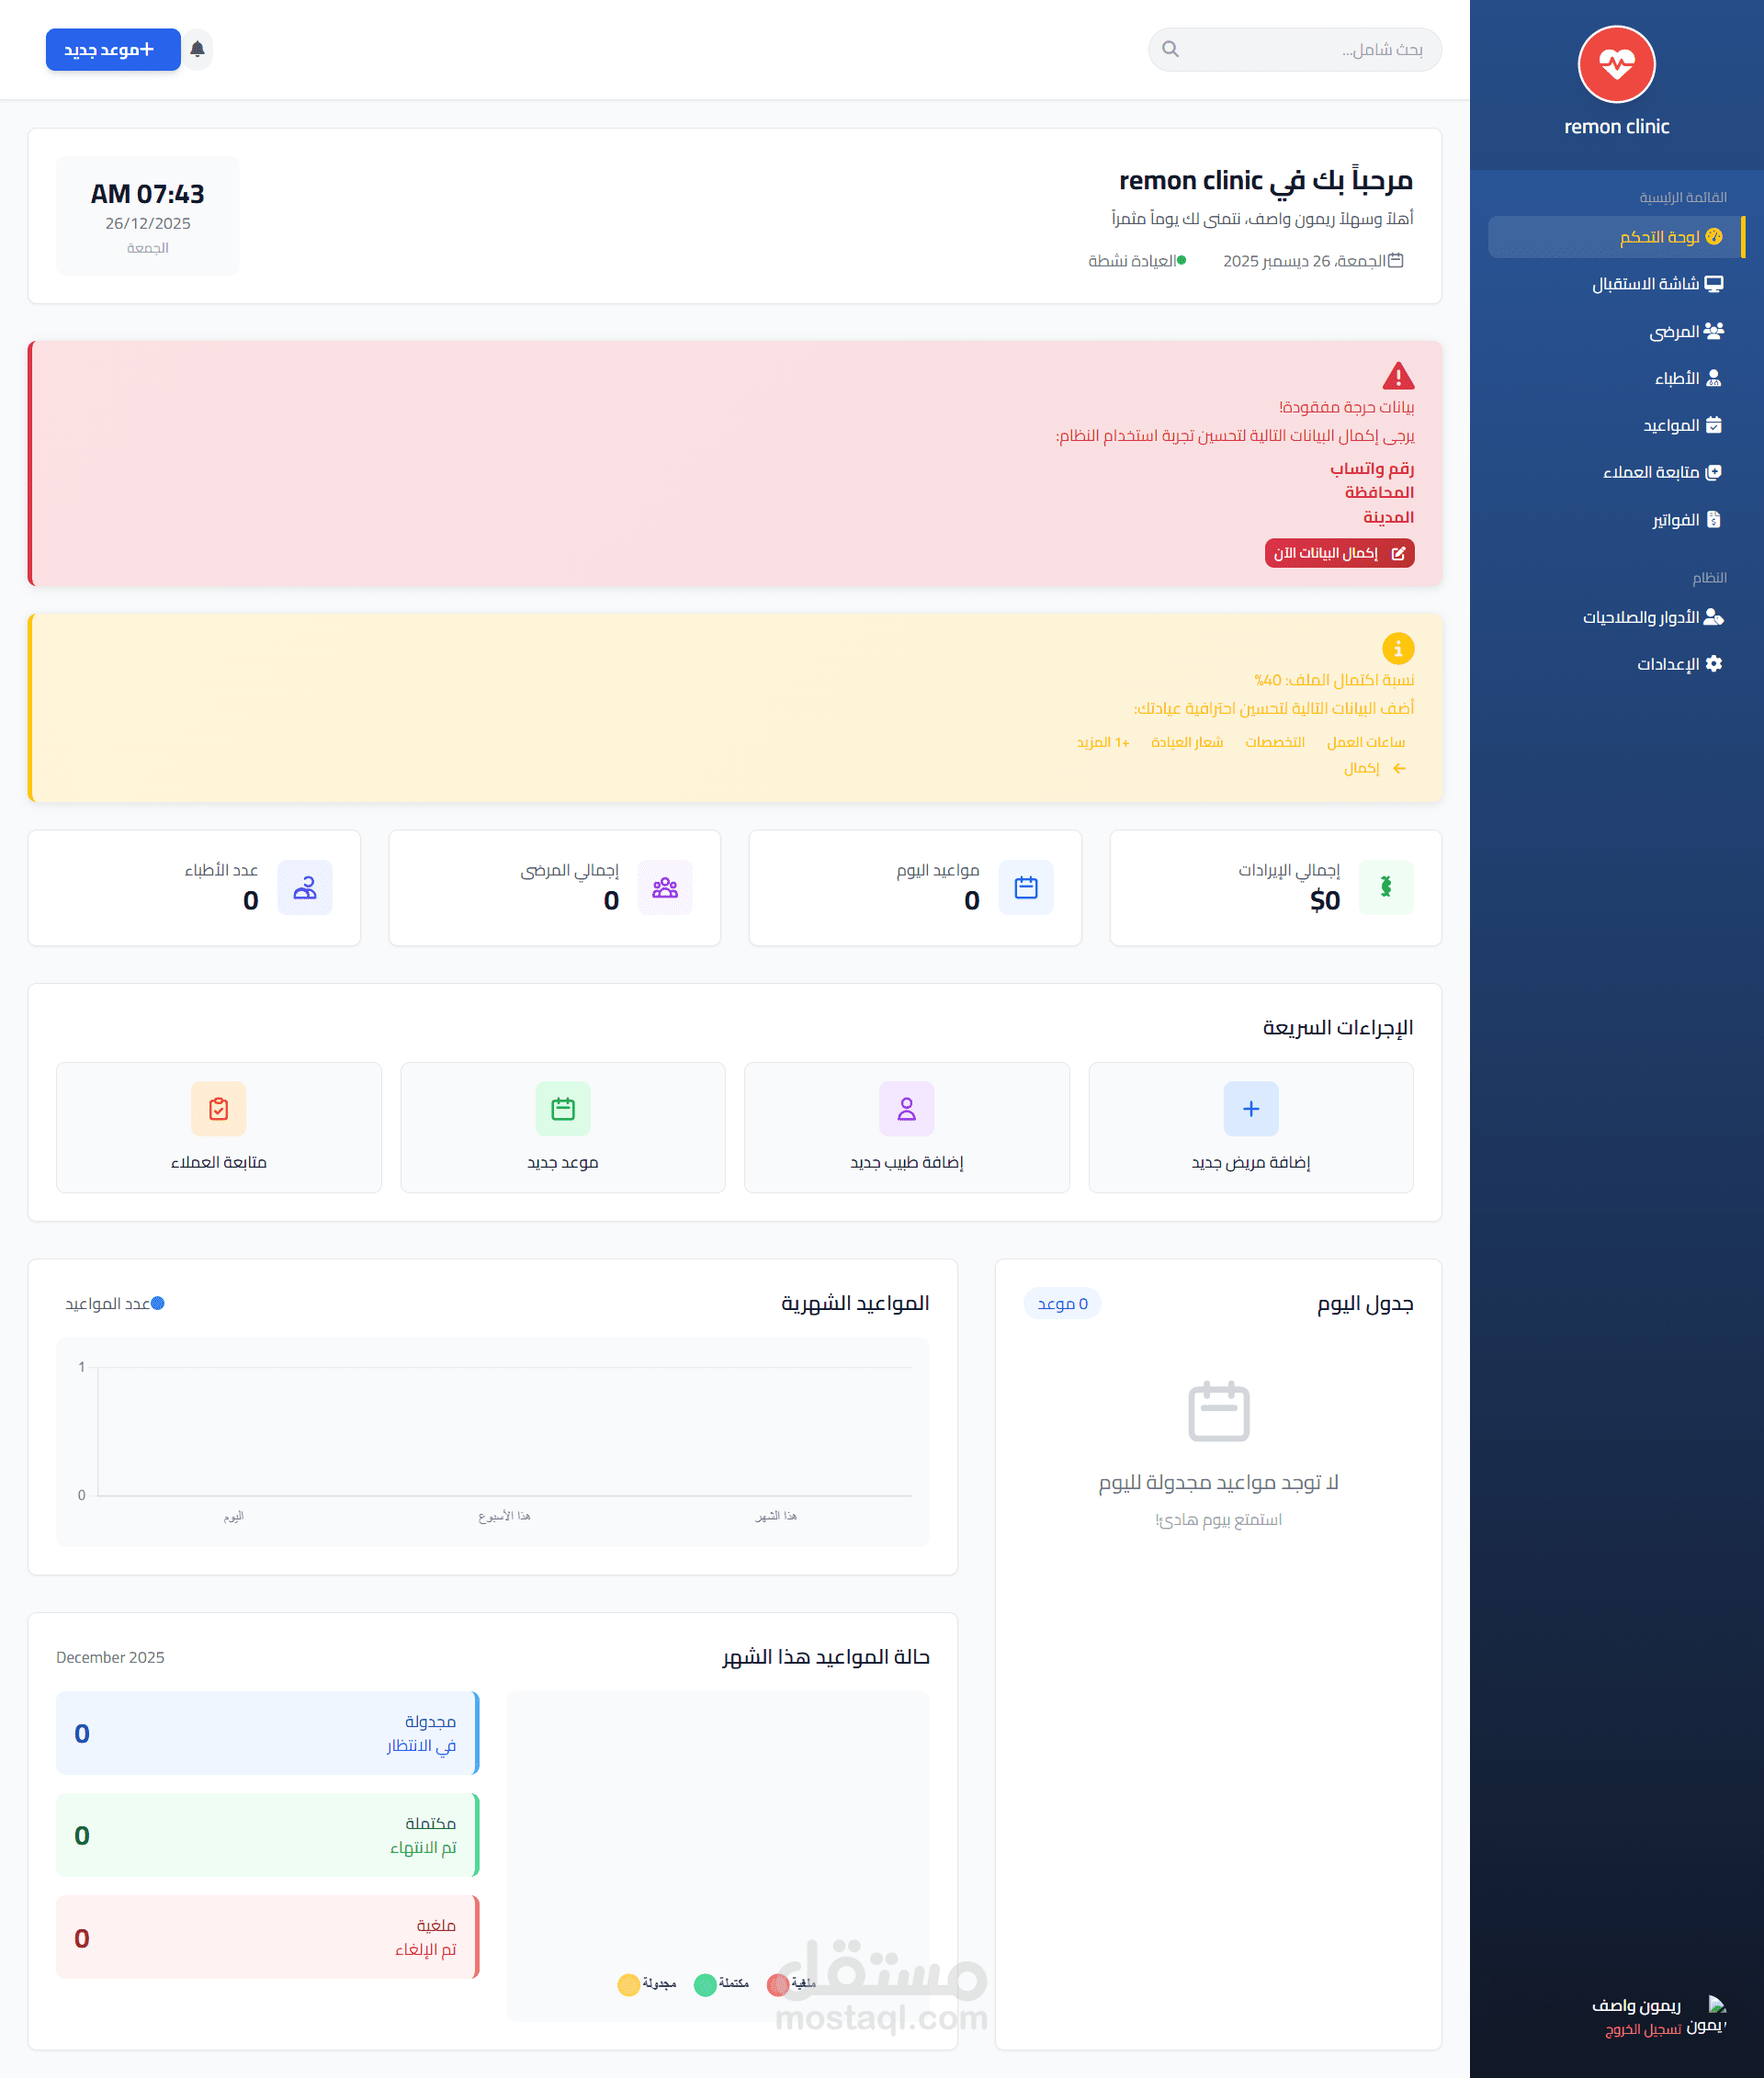Click the new appointment green calendar icon
1764x2078 pixels.
tap(562, 1108)
